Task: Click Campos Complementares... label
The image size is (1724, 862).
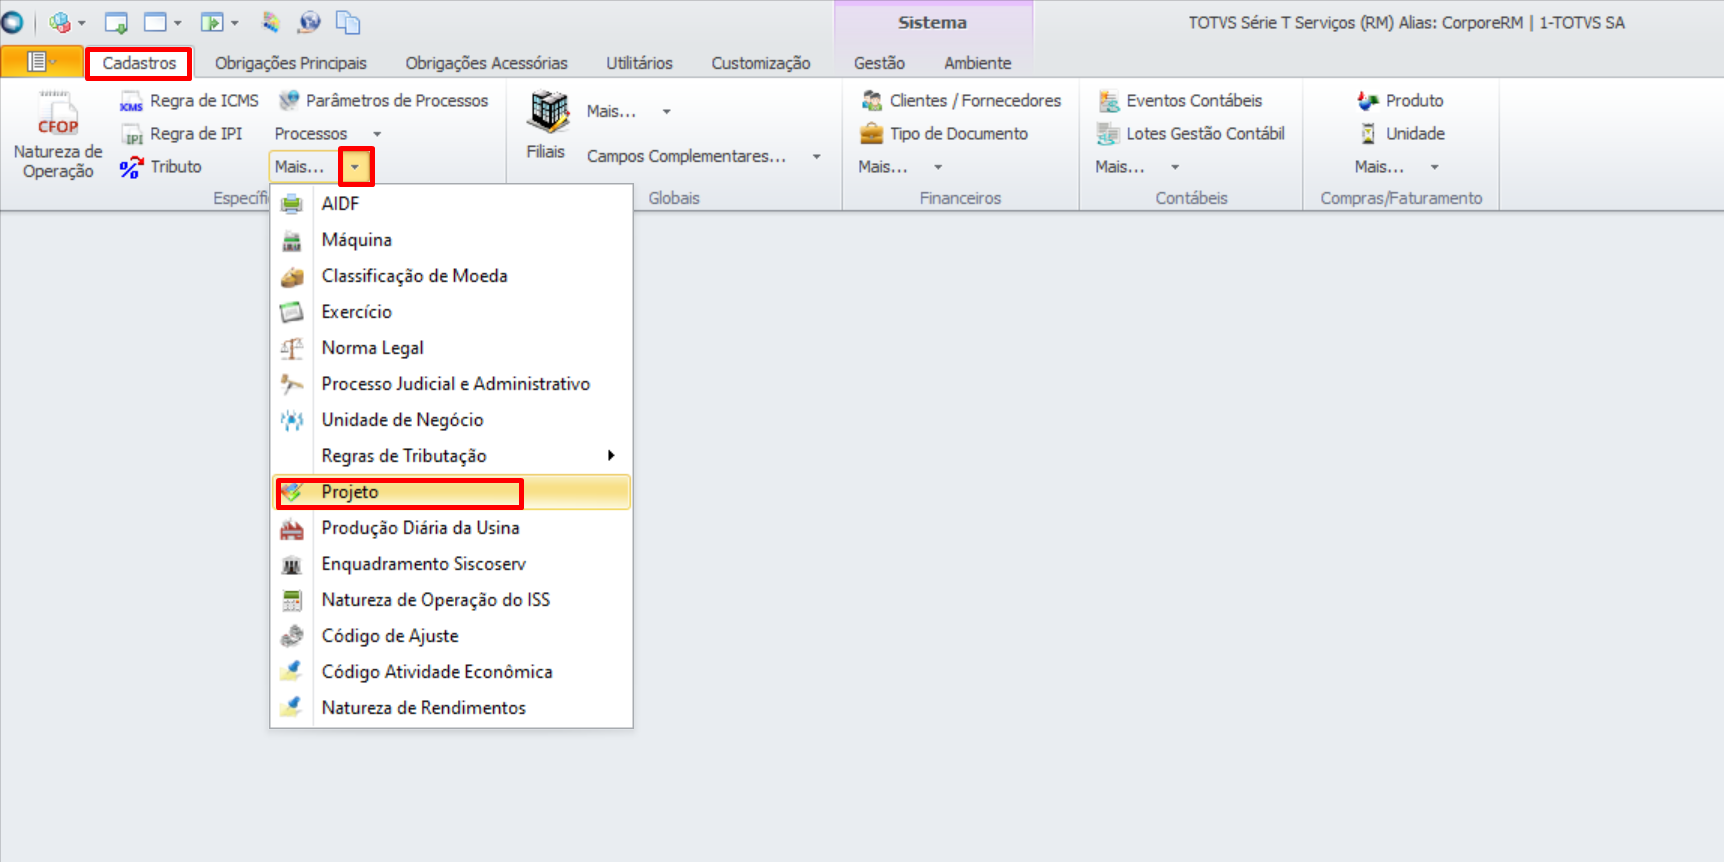Action: tap(686, 157)
